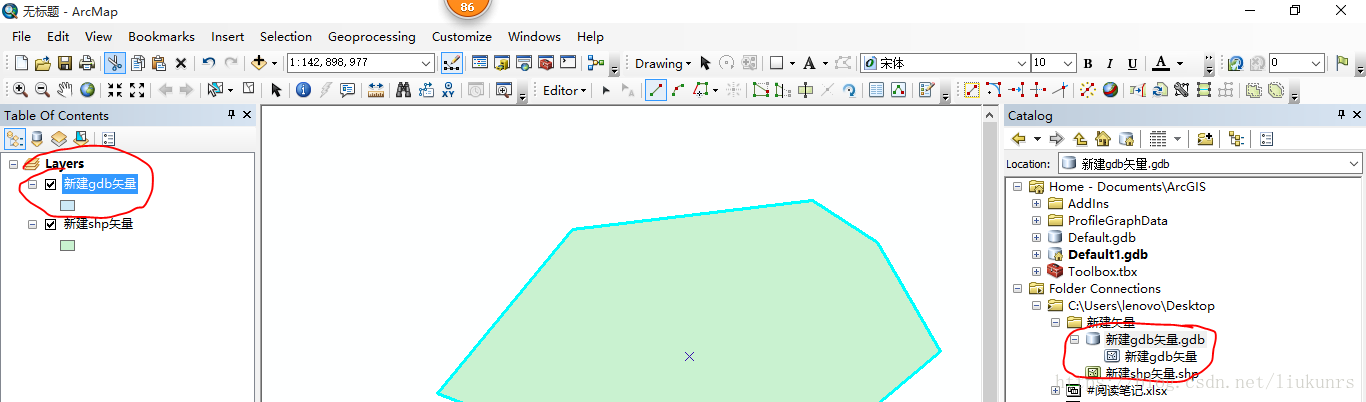Click the Delete X icon in the toolbar
The height and width of the screenshot is (402, 1366).
[x=181, y=63]
